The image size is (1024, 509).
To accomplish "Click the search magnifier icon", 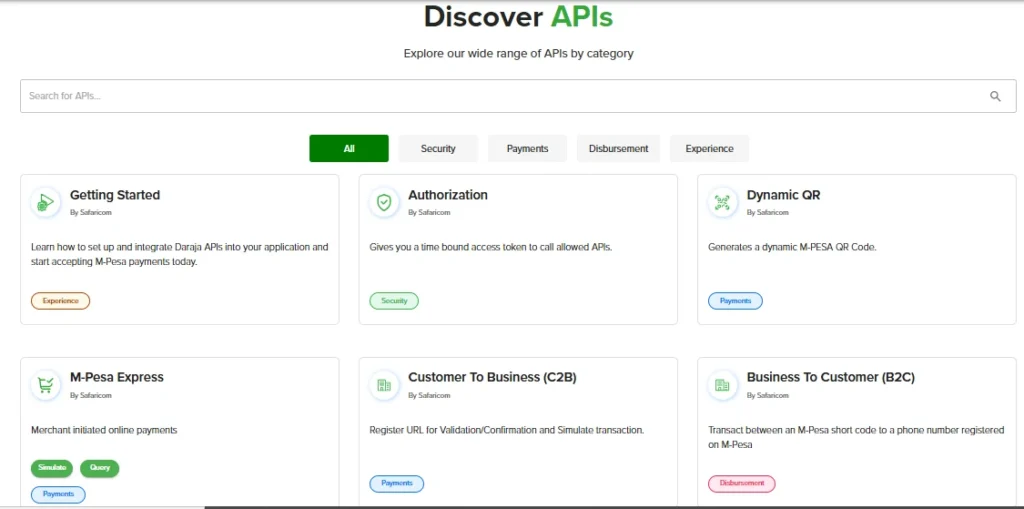I will (995, 96).
